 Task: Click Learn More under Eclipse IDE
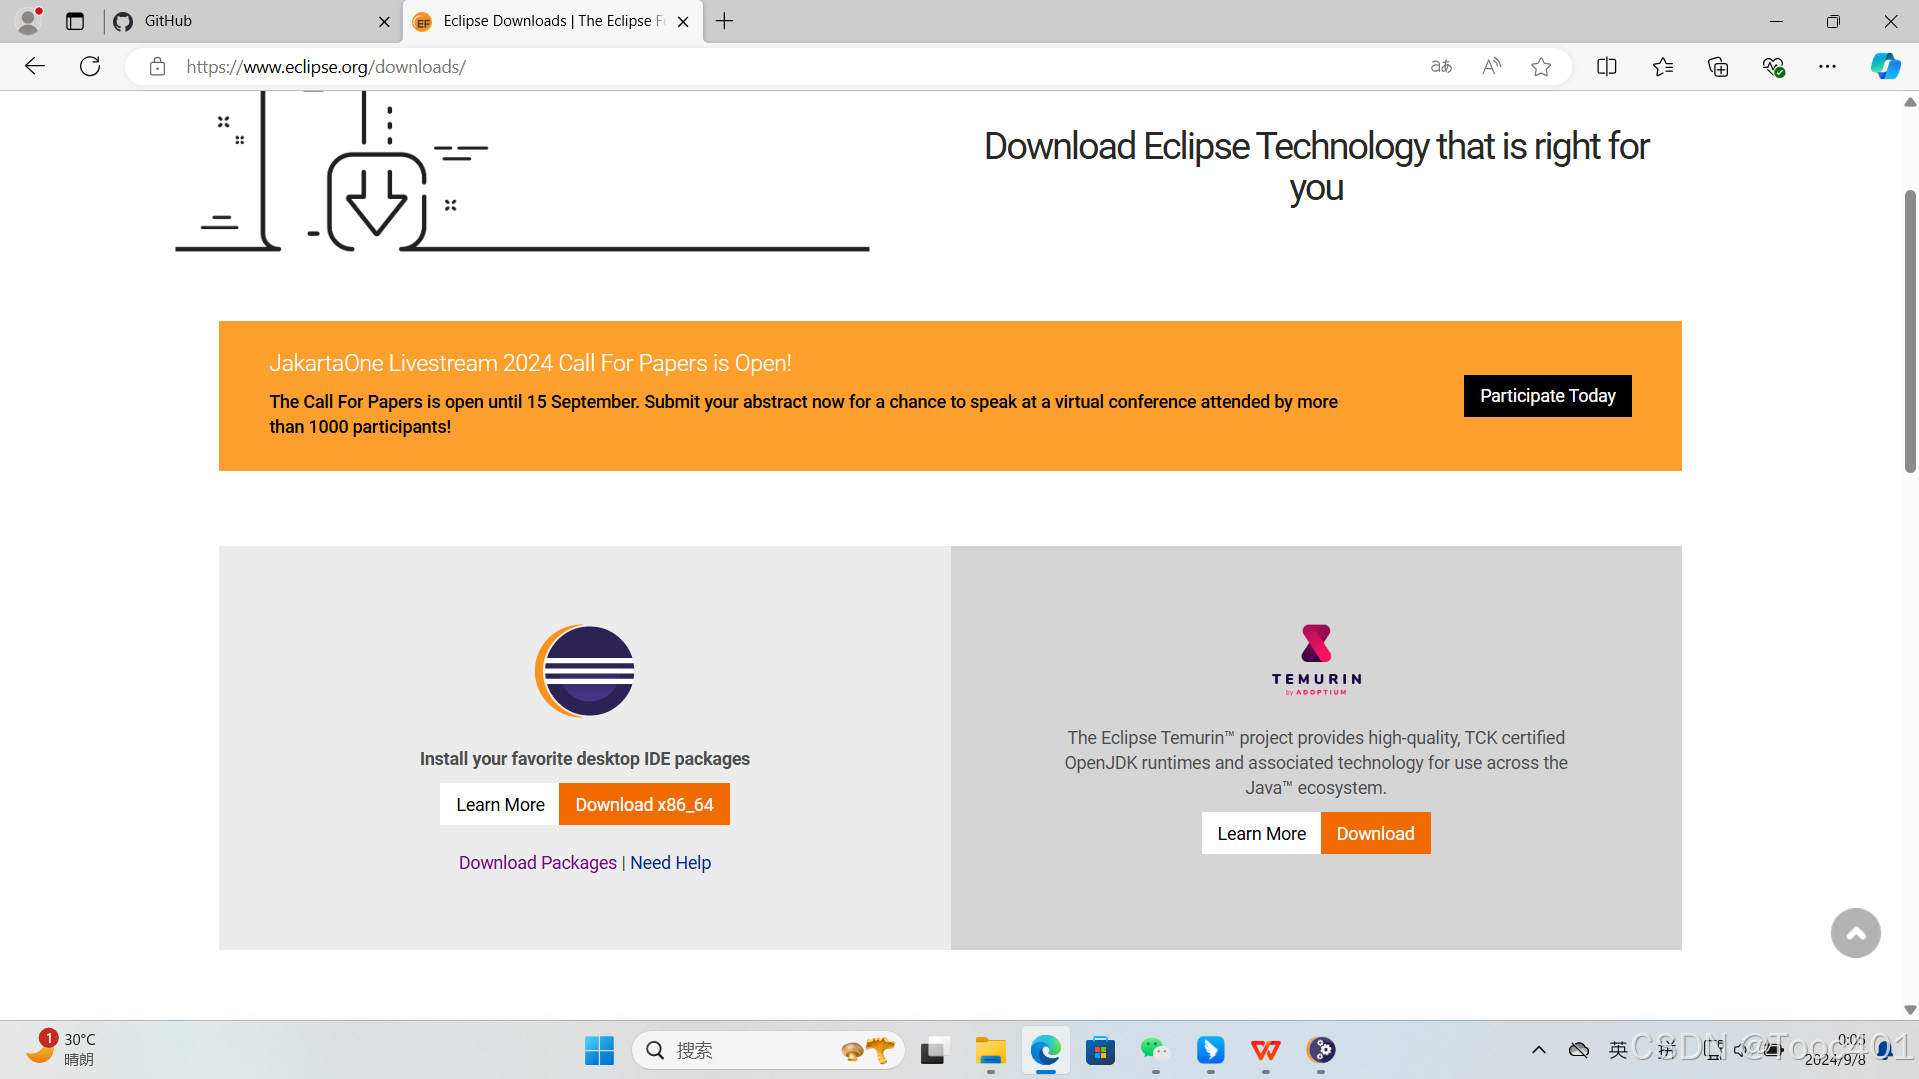pyautogui.click(x=500, y=804)
